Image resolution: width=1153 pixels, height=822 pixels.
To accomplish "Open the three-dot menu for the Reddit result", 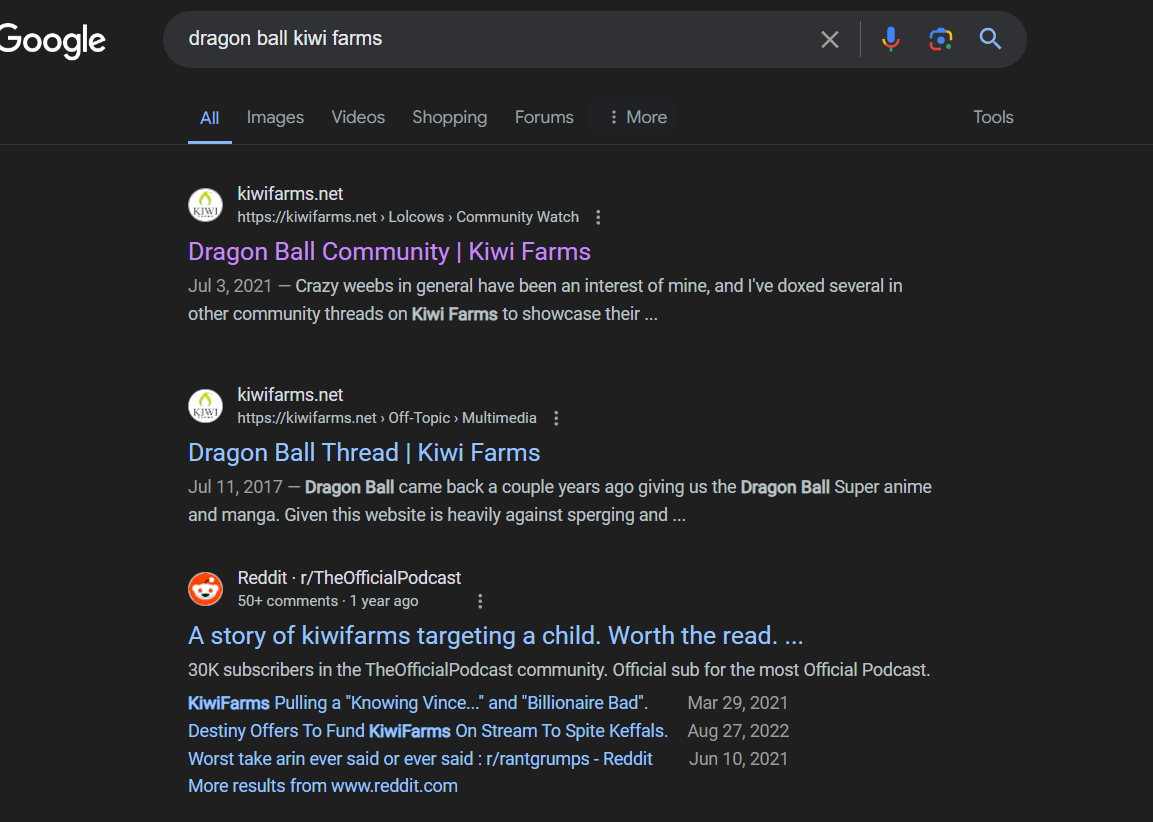I will (480, 601).
